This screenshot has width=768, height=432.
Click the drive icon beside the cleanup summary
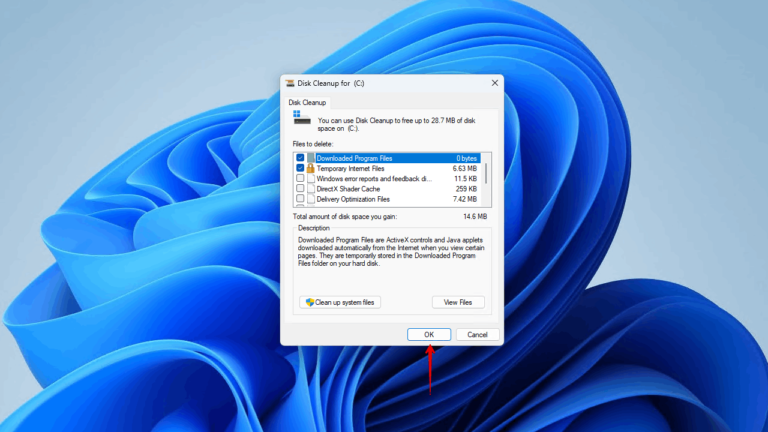tap(301, 121)
